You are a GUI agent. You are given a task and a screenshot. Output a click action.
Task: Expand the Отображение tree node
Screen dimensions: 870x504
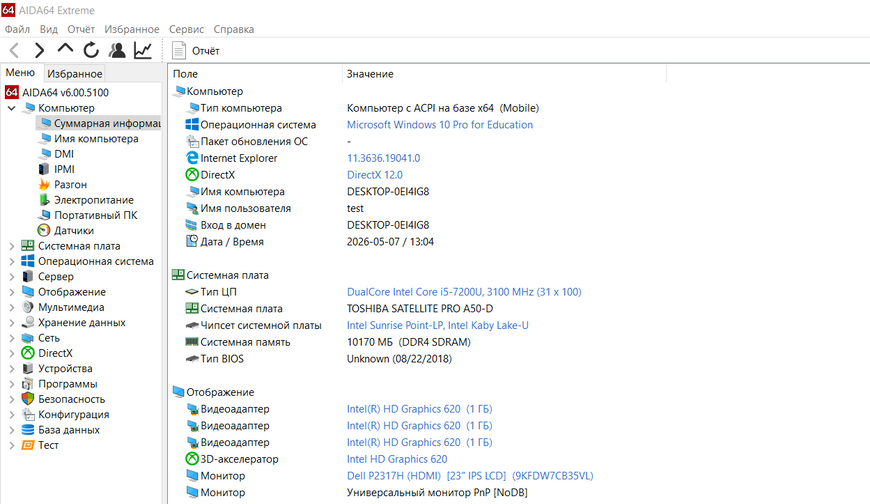pos(12,291)
